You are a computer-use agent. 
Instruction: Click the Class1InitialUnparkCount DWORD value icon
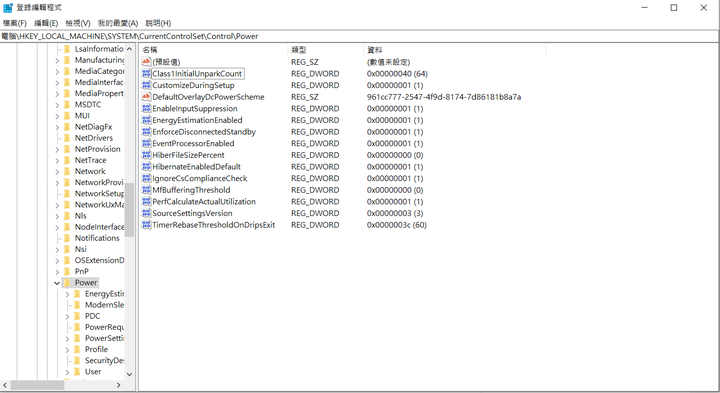pyautogui.click(x=146, y=73)
